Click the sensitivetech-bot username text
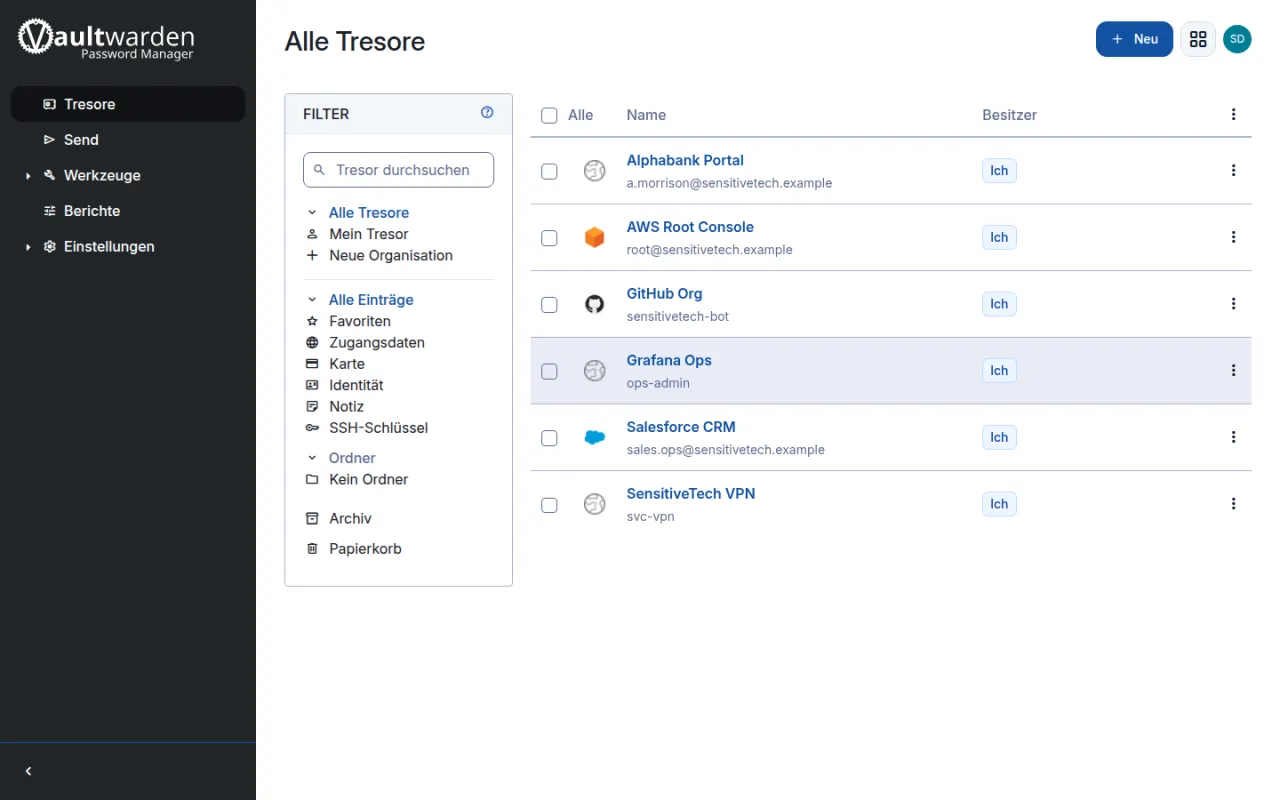The width and height of the screenshot is (1280, 800). 677,317
